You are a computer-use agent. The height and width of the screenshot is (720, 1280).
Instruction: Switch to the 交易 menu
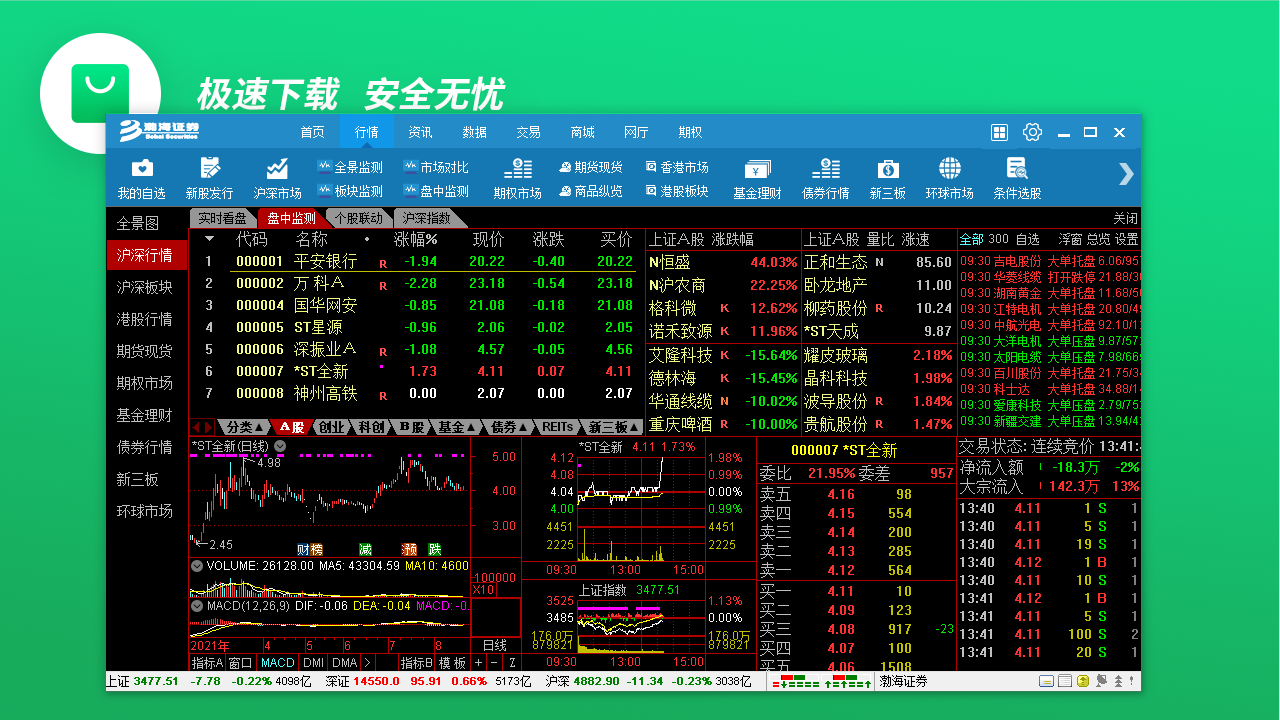coord(529,131)
